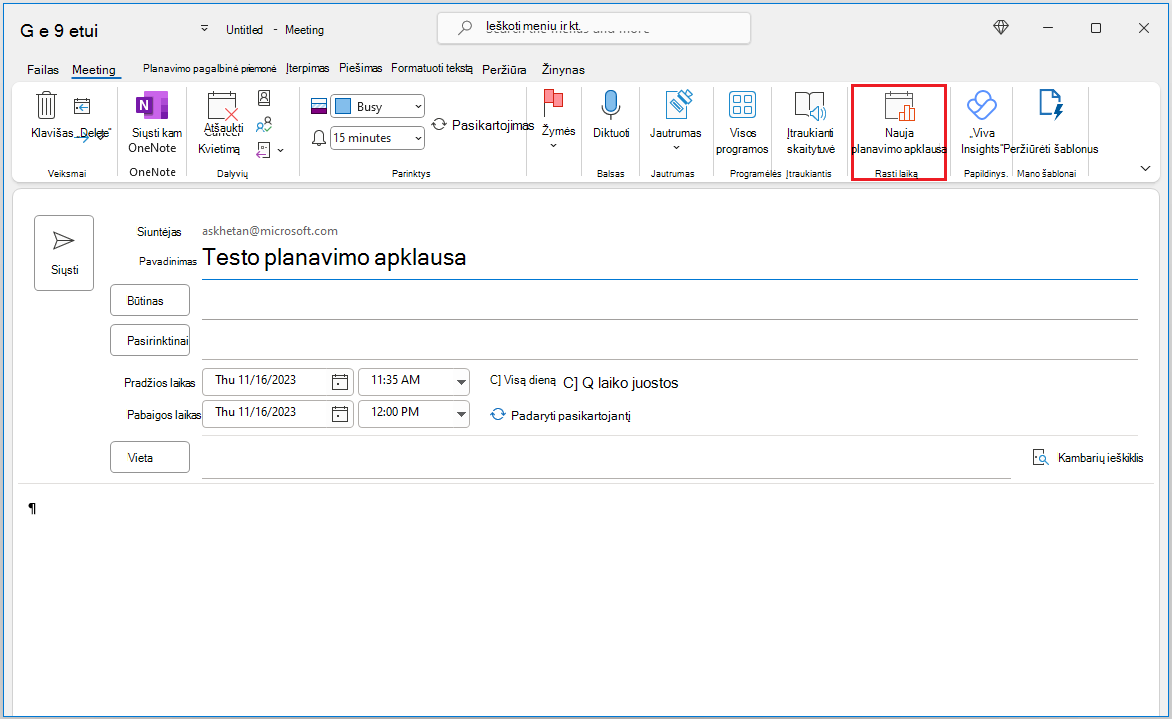Screen dimensions: 1172x719
Task: Click in the Pasirinktinai attendees field
Action: pos(670,341)
